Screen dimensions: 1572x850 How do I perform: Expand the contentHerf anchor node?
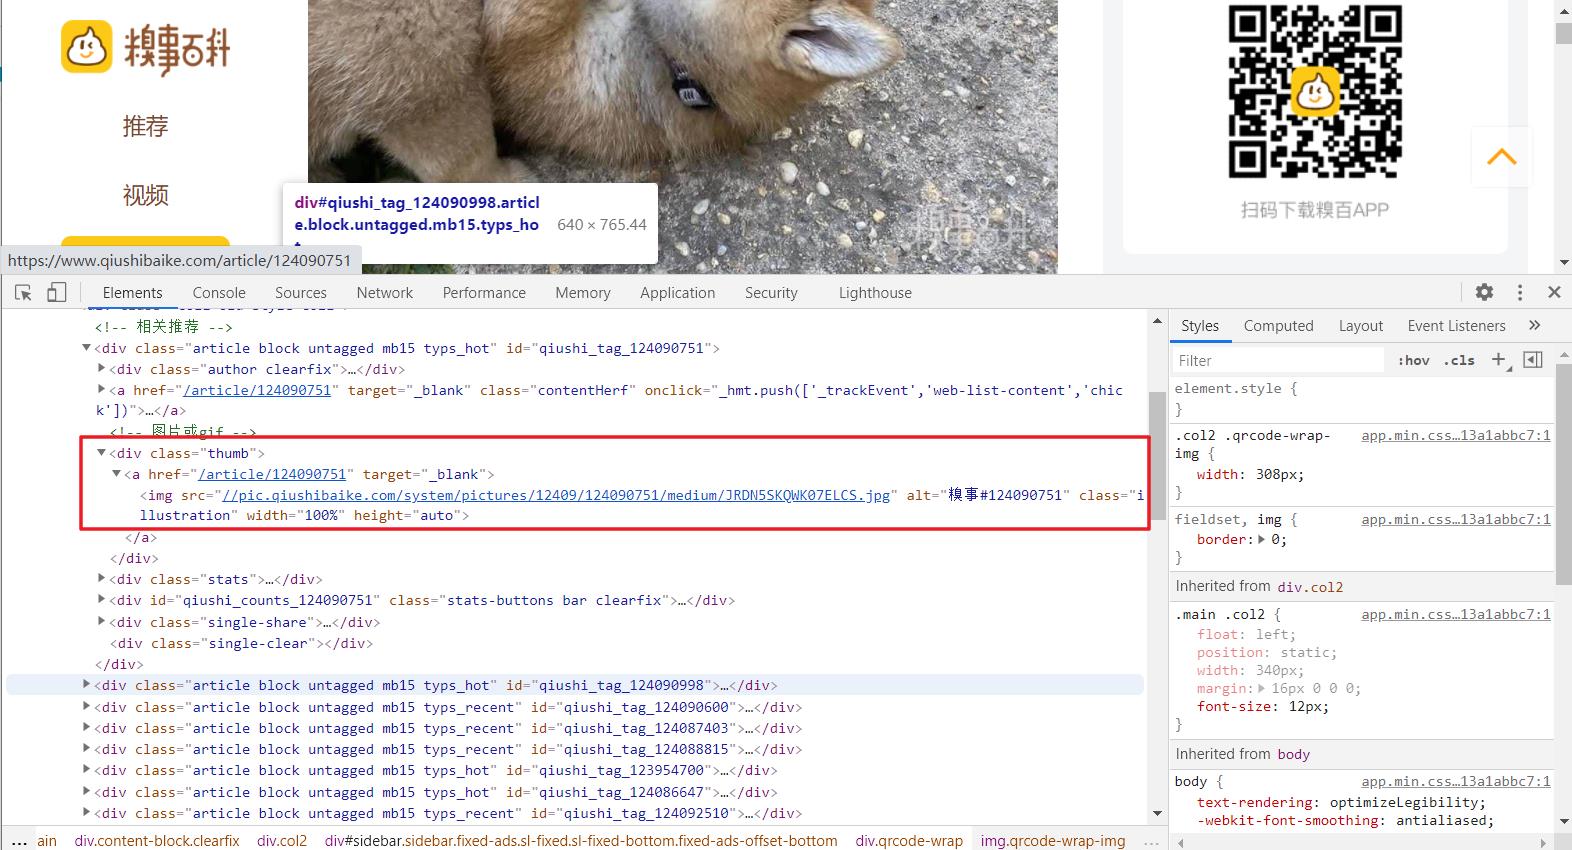[101, 390]
